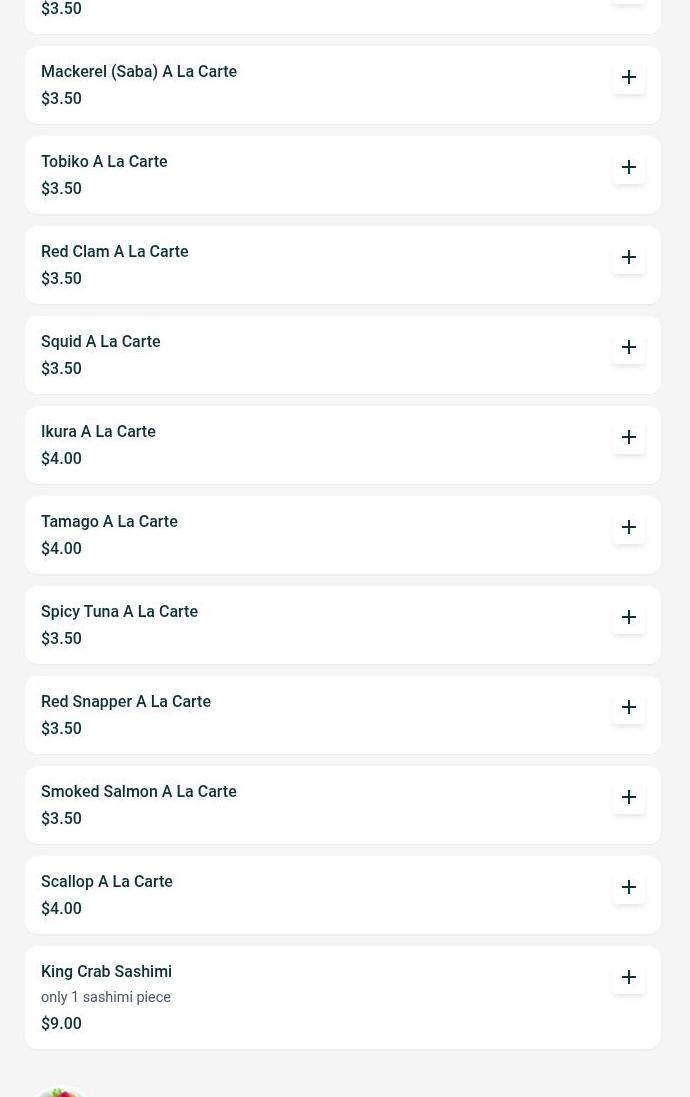Viewport: 690px width, 1097px height.
Task: Add King Crab Sashimi using plus icon
Action: point(628,977)
